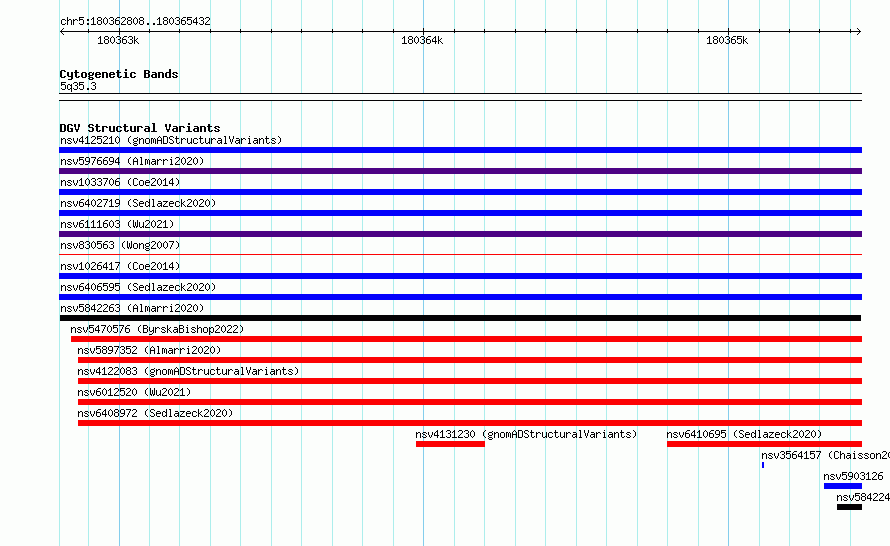This screenshot has width=890, height=546.
Task: Click the Cytogenetic Bands track title
Action: point(119,74)
